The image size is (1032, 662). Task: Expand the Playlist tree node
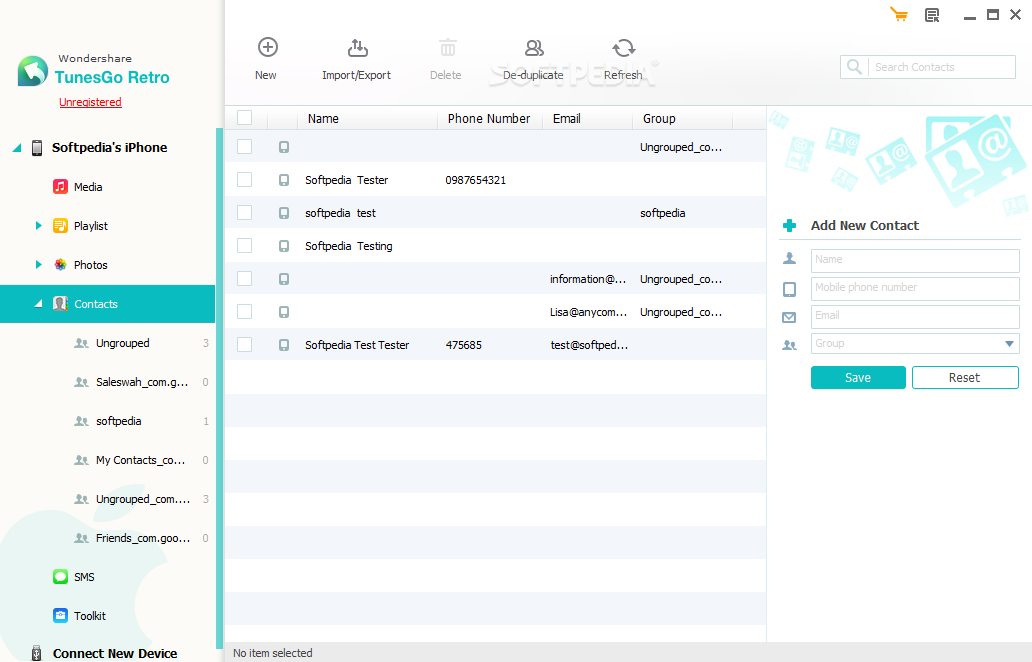[x=38, y=226]
